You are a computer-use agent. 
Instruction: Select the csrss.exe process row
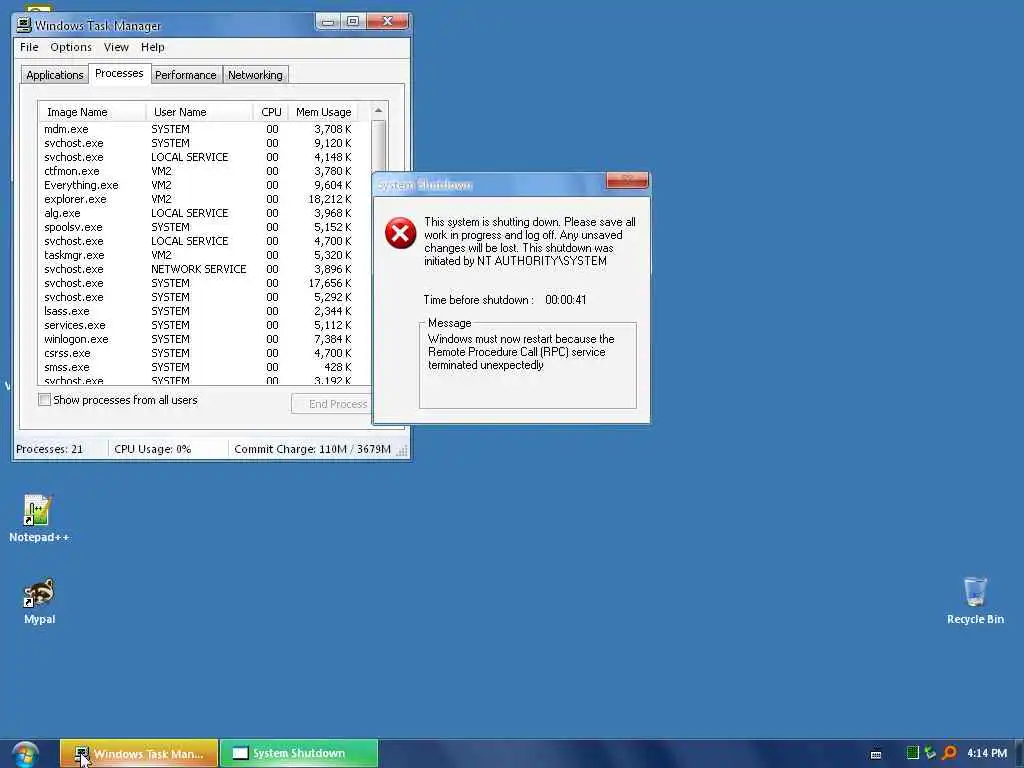pyautogui.click(x=197, y=353)
